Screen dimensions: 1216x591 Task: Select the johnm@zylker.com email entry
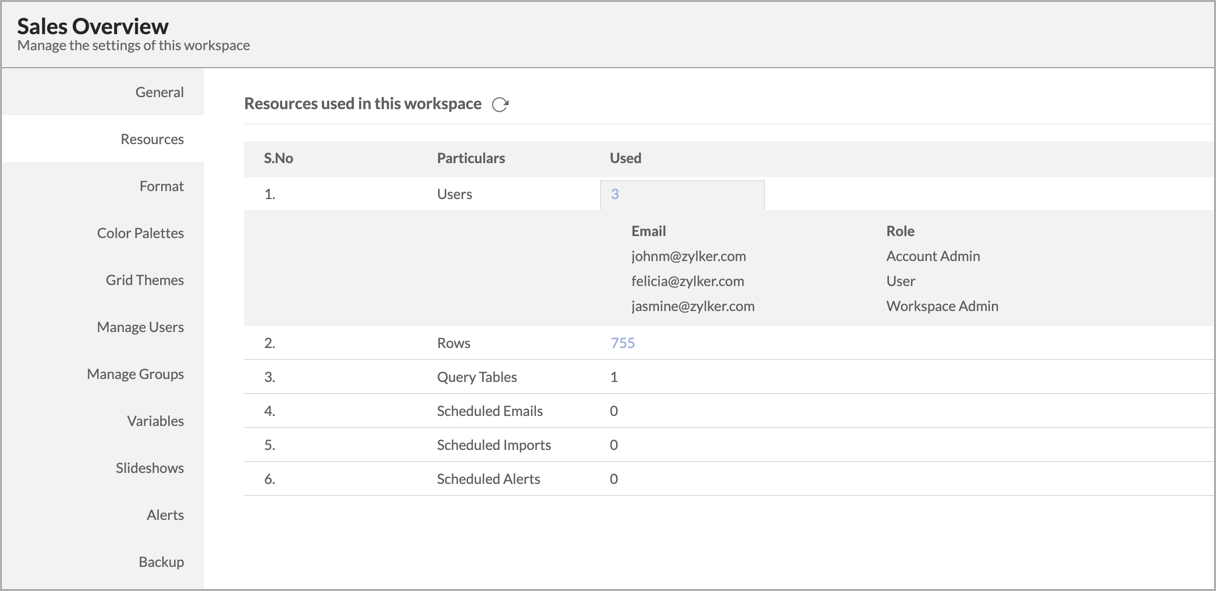tap(688, 256)
